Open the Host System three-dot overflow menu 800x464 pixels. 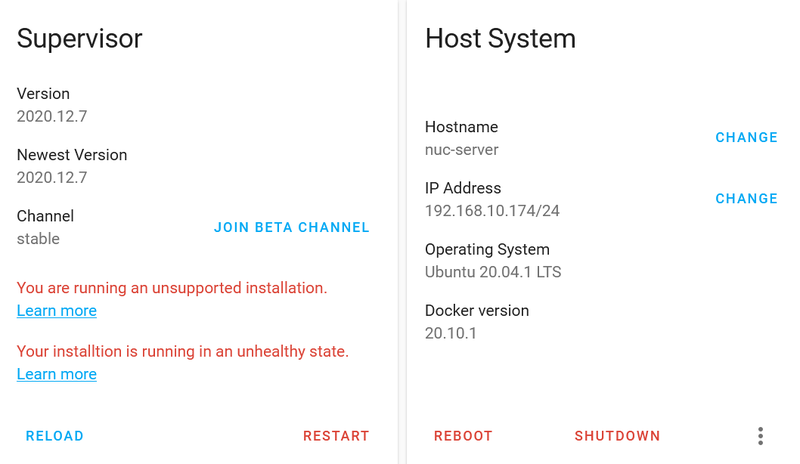click(x=760, y=436)
